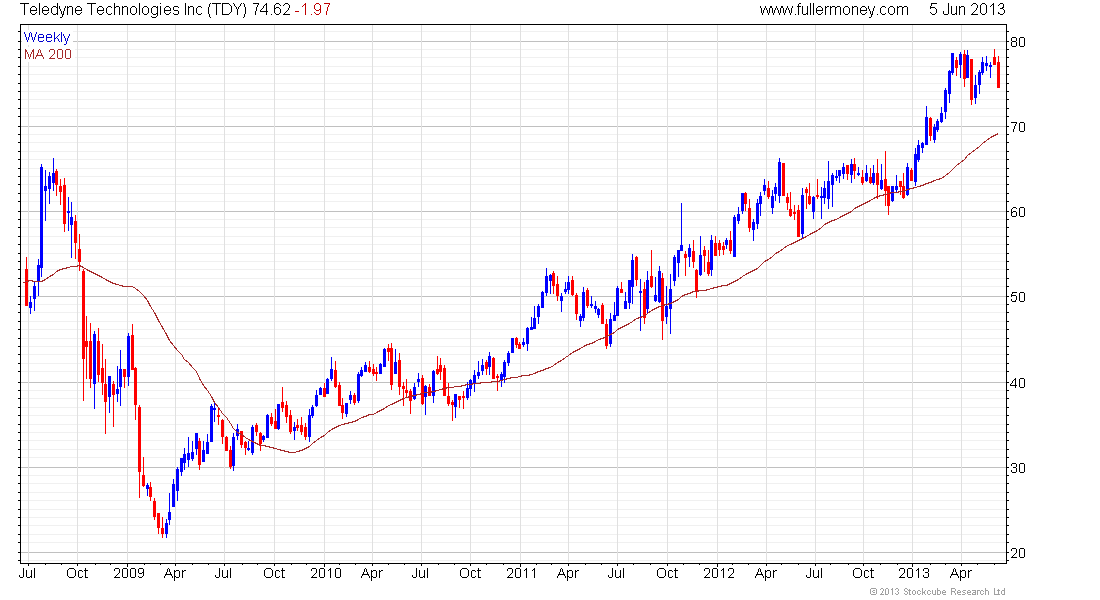The image size is (1100, 600).
Task: Click the Jul label after 2012
Action: coord(814,573)
